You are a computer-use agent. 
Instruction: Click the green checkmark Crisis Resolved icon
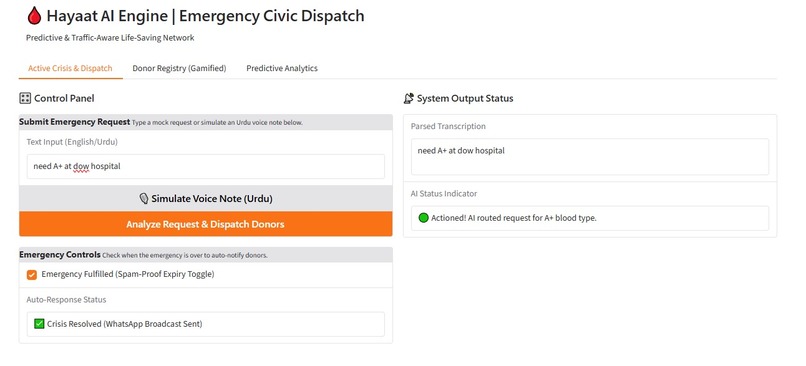click(x=39, y=324)
